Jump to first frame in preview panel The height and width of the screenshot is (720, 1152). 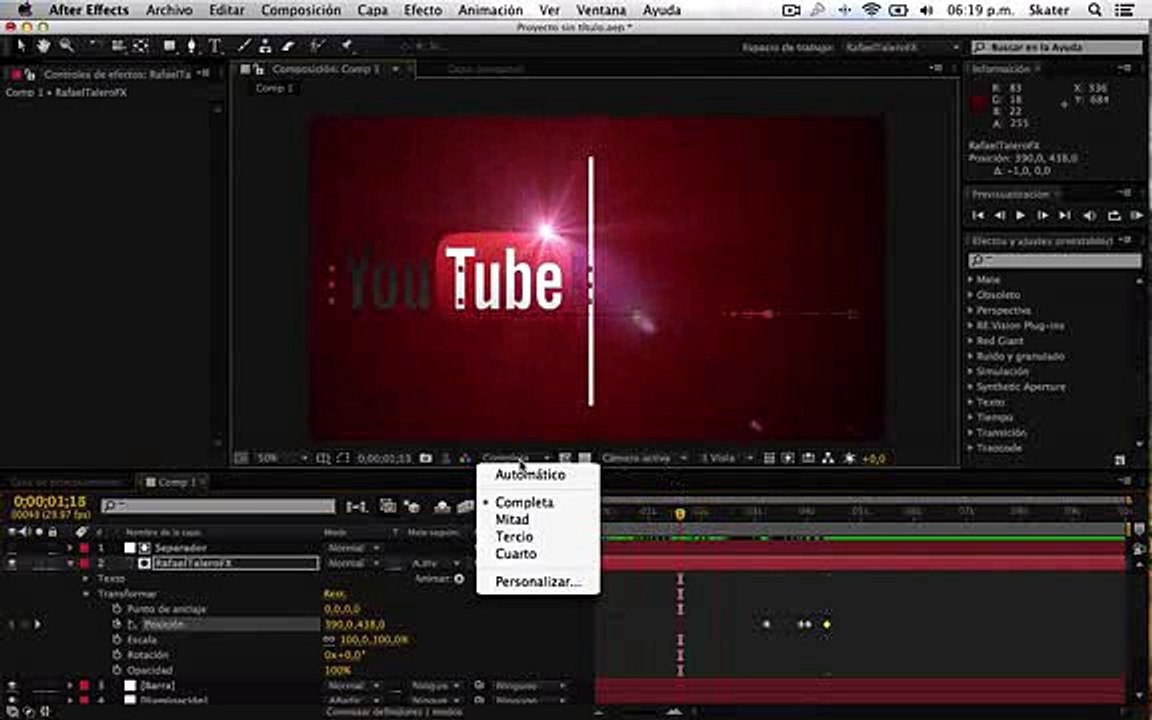click(x=978, y=215)
